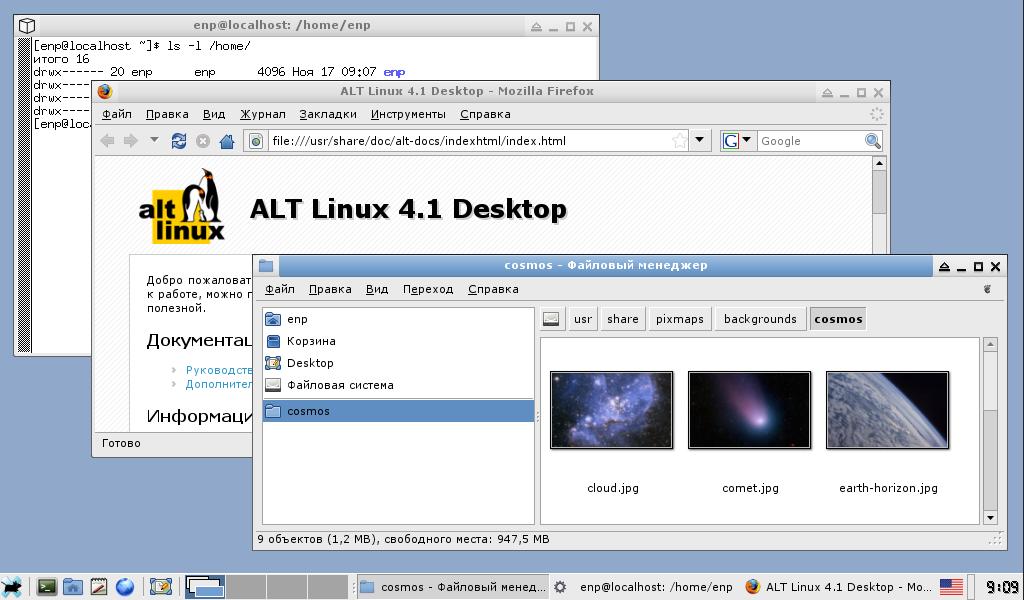Select earth-horizon.jpg thumbnail
1024x600 pixels.
click(888, 410)
